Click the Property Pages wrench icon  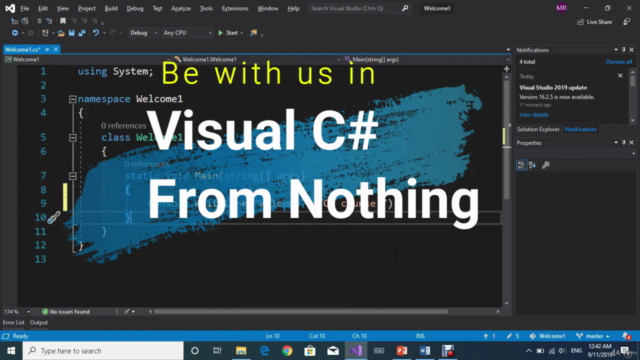click(x=546, y=165)
